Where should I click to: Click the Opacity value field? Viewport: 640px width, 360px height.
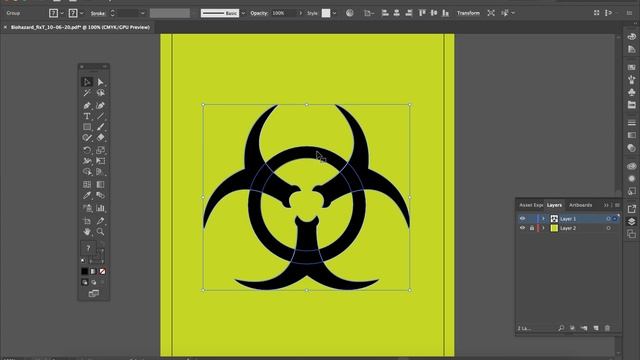click(x=284, y=13)
